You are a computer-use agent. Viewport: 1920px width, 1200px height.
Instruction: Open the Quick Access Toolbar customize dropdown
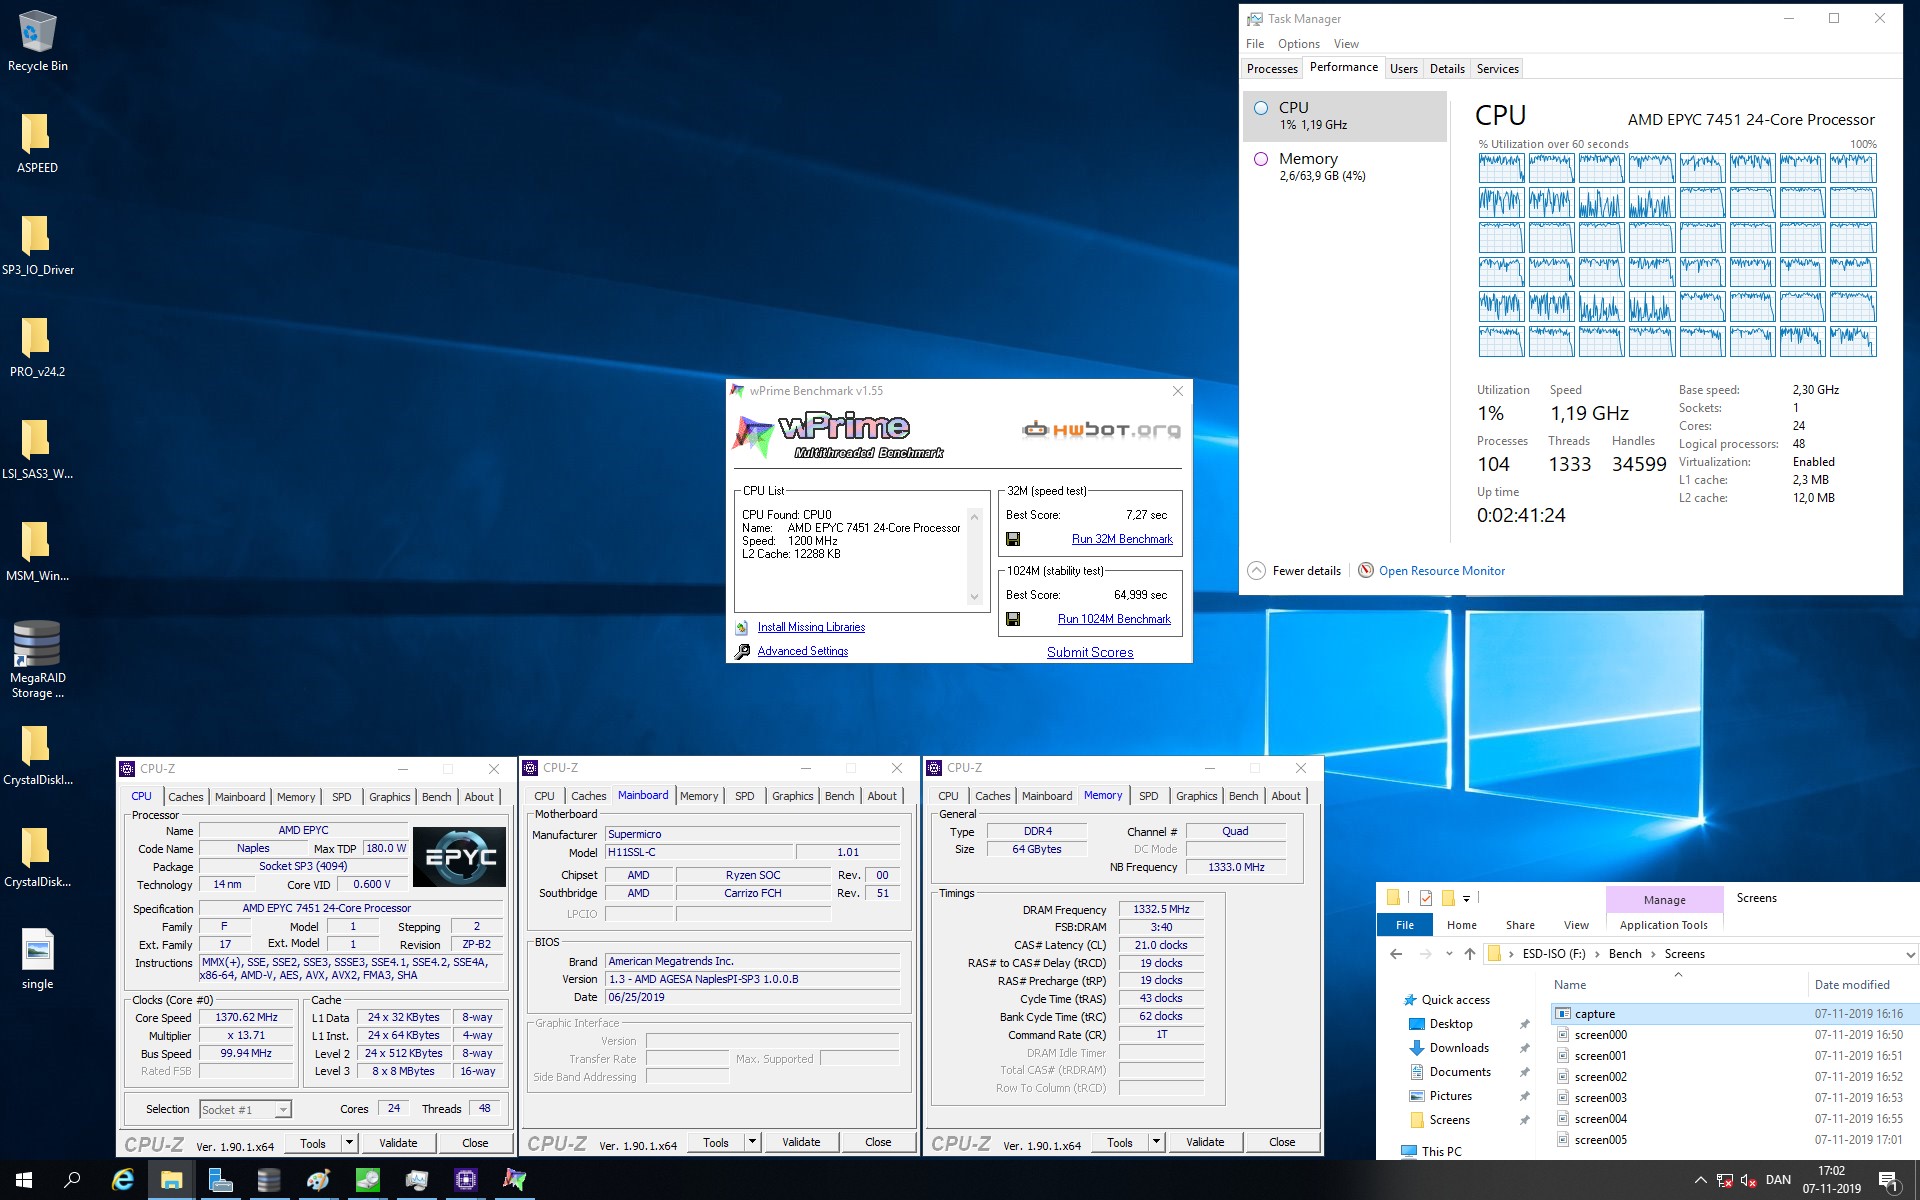coord(1466,898)
